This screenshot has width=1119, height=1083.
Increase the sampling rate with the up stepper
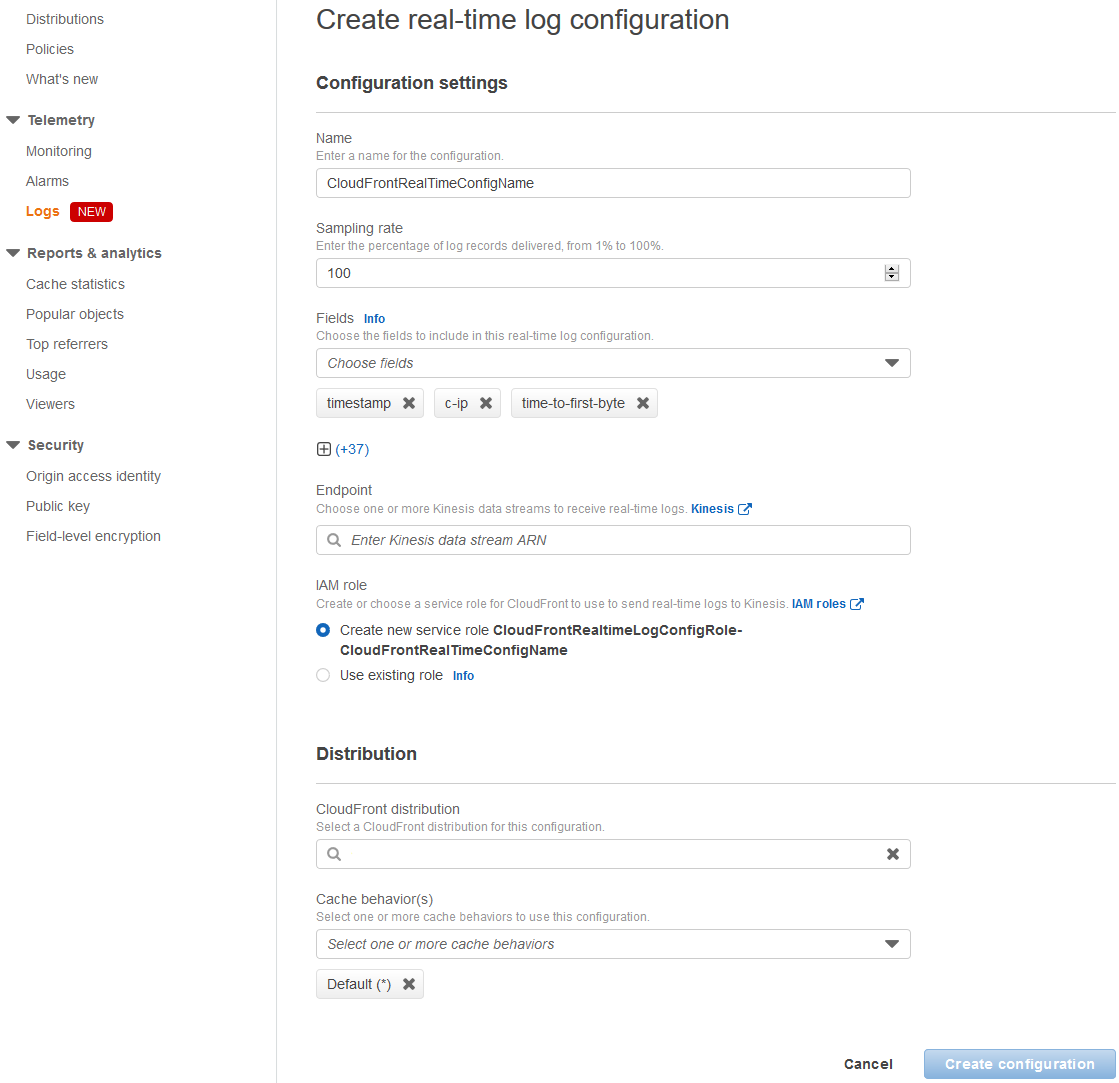coord(891,269)
